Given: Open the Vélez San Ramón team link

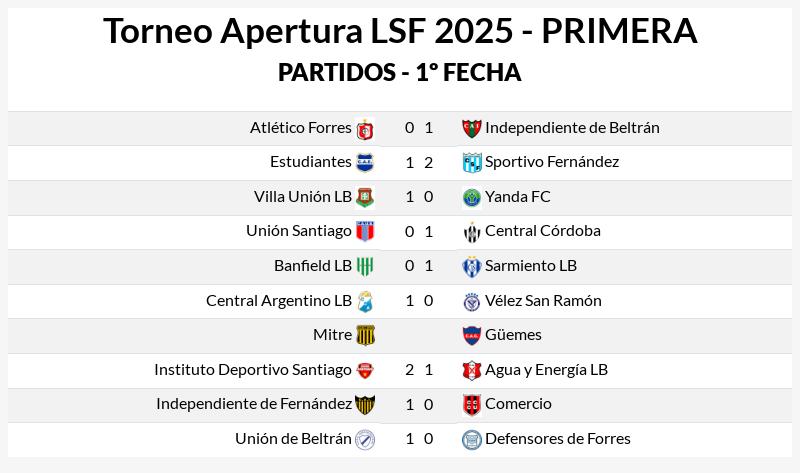Looking at the screenshot, I should (x=543, y=301).
